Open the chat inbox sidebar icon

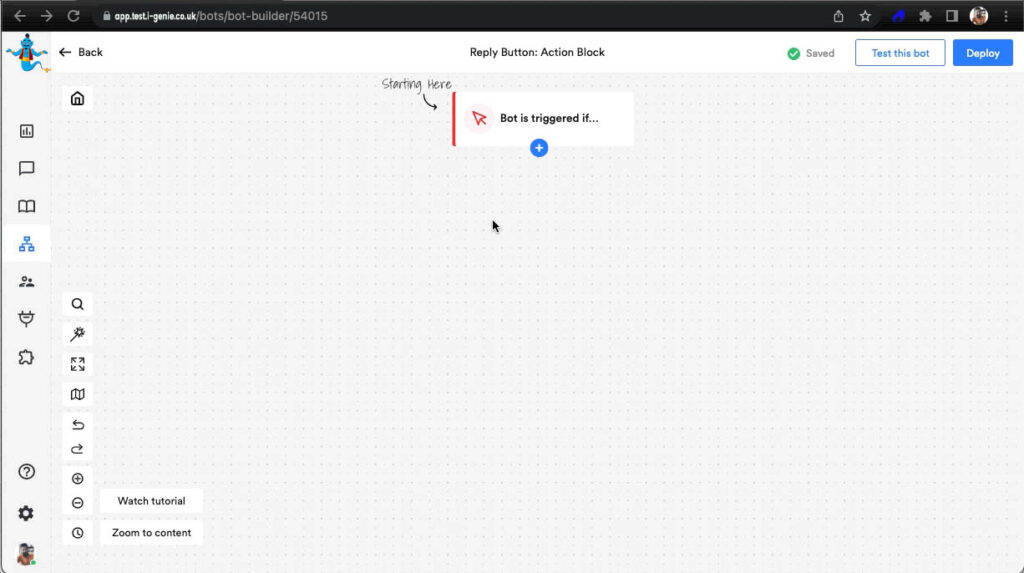click(27, 169)
